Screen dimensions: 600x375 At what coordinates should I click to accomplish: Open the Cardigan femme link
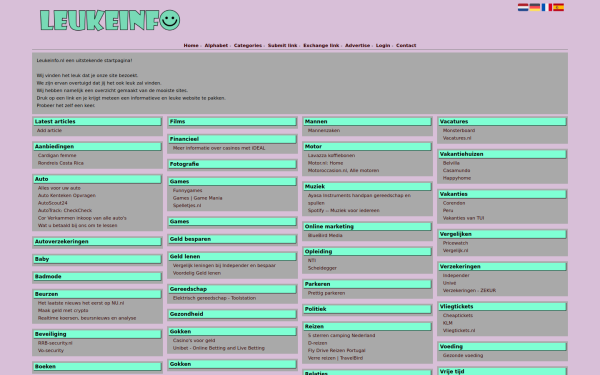click(x=57, y=155)
